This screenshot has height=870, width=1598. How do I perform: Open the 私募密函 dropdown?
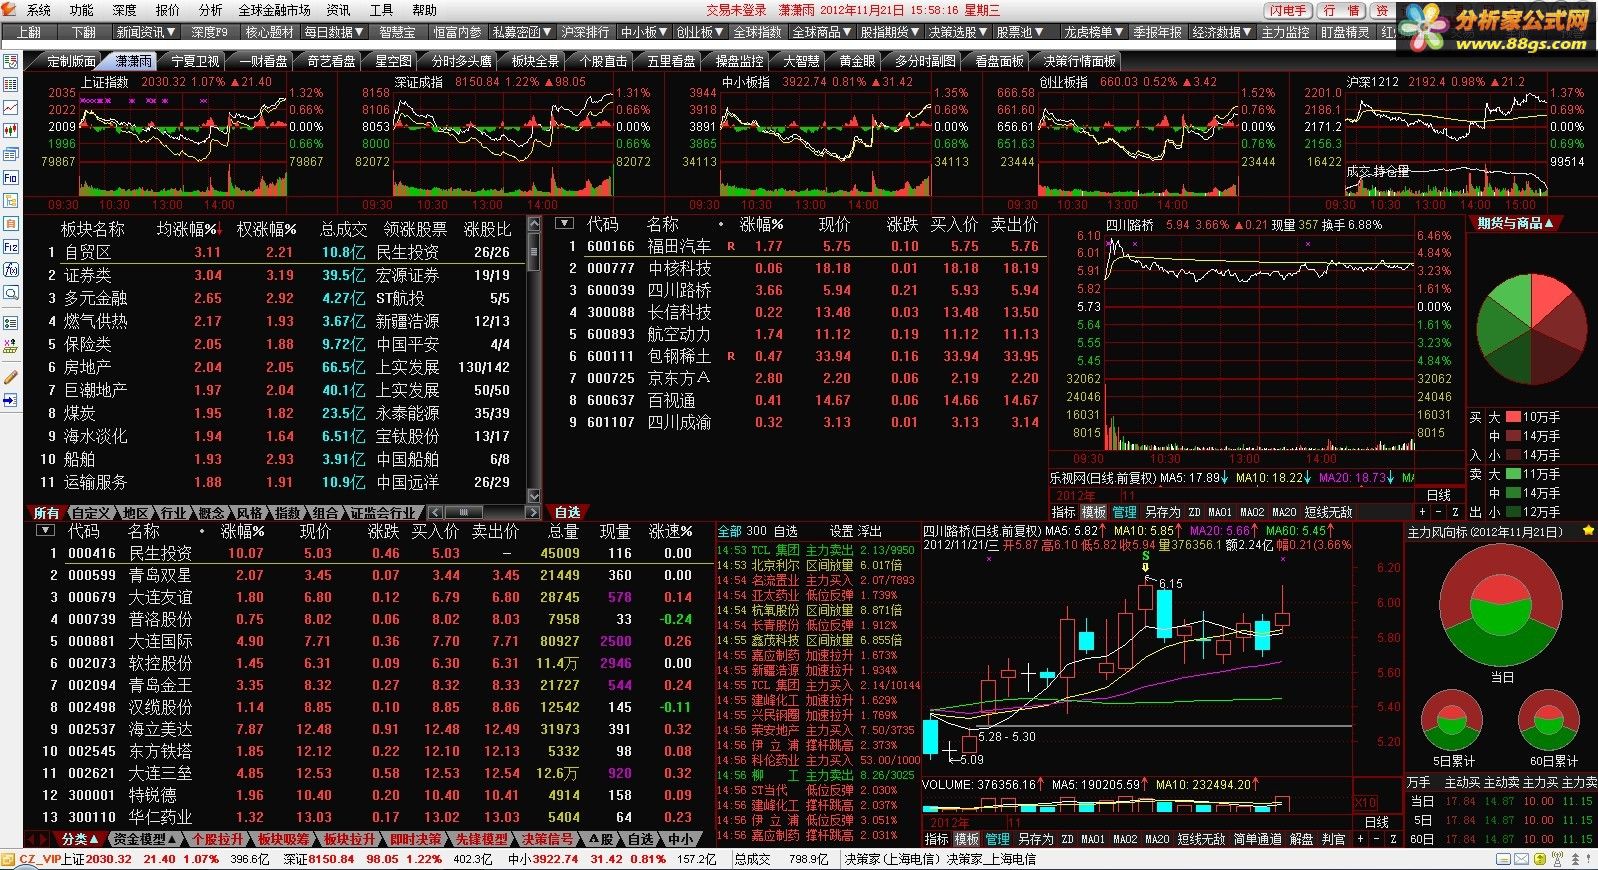[x=522, y=32]
